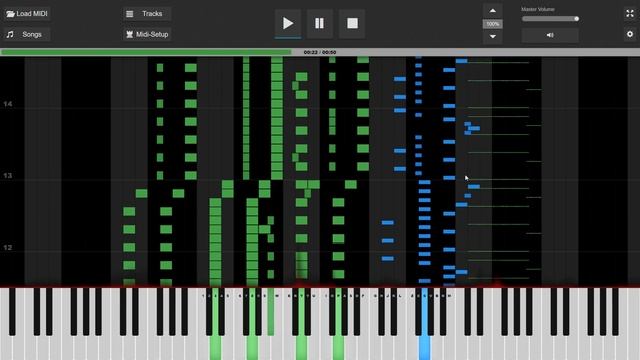This screenshot has width=640, height=360.
Task: Mute audio with the speaker button
Action: [550, 35]
